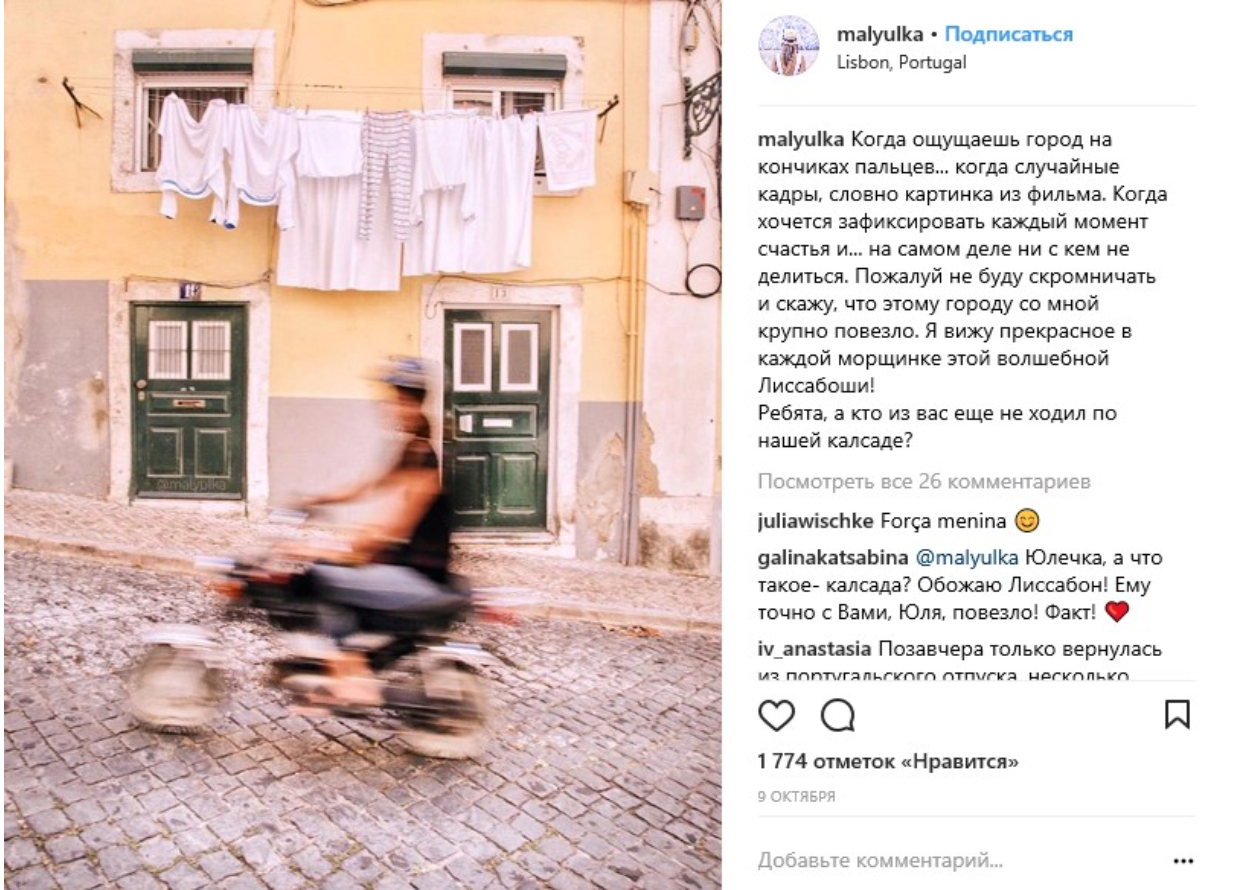Click the malyulka profile avatar

[789, 45]
